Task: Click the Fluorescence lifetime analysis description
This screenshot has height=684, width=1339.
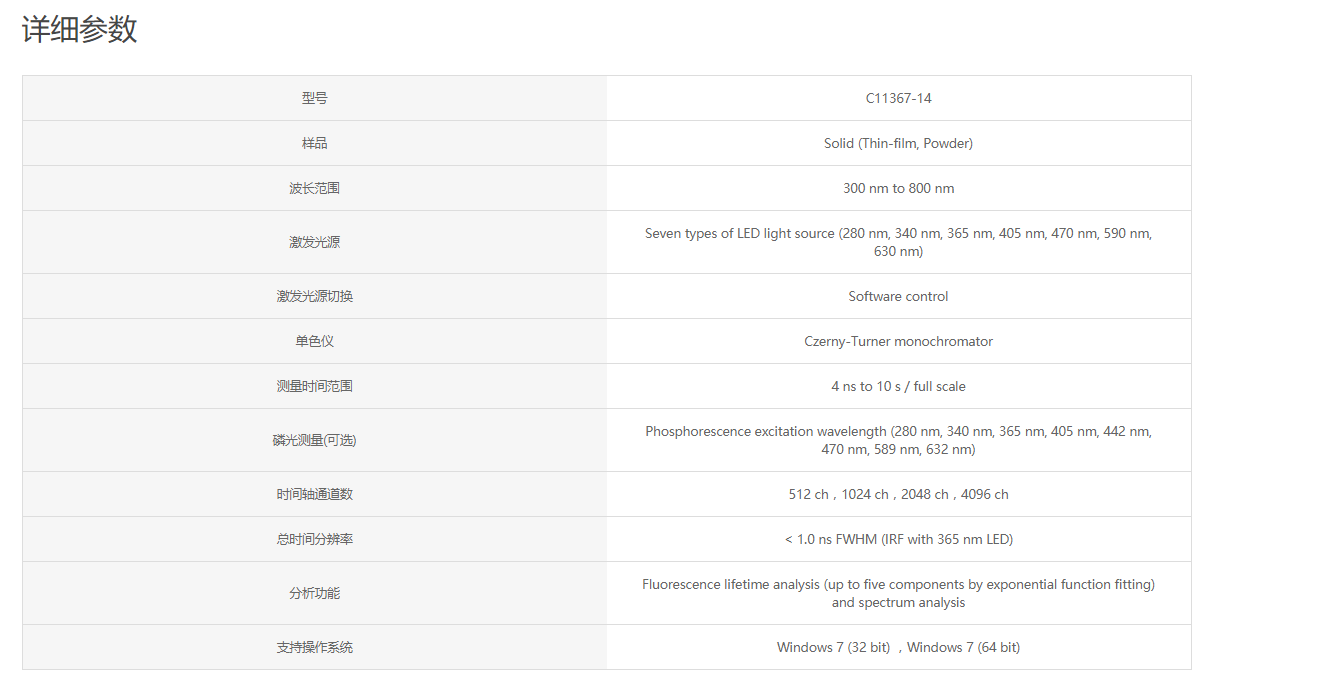Action: pyautogui.click(x=898, y=593)
